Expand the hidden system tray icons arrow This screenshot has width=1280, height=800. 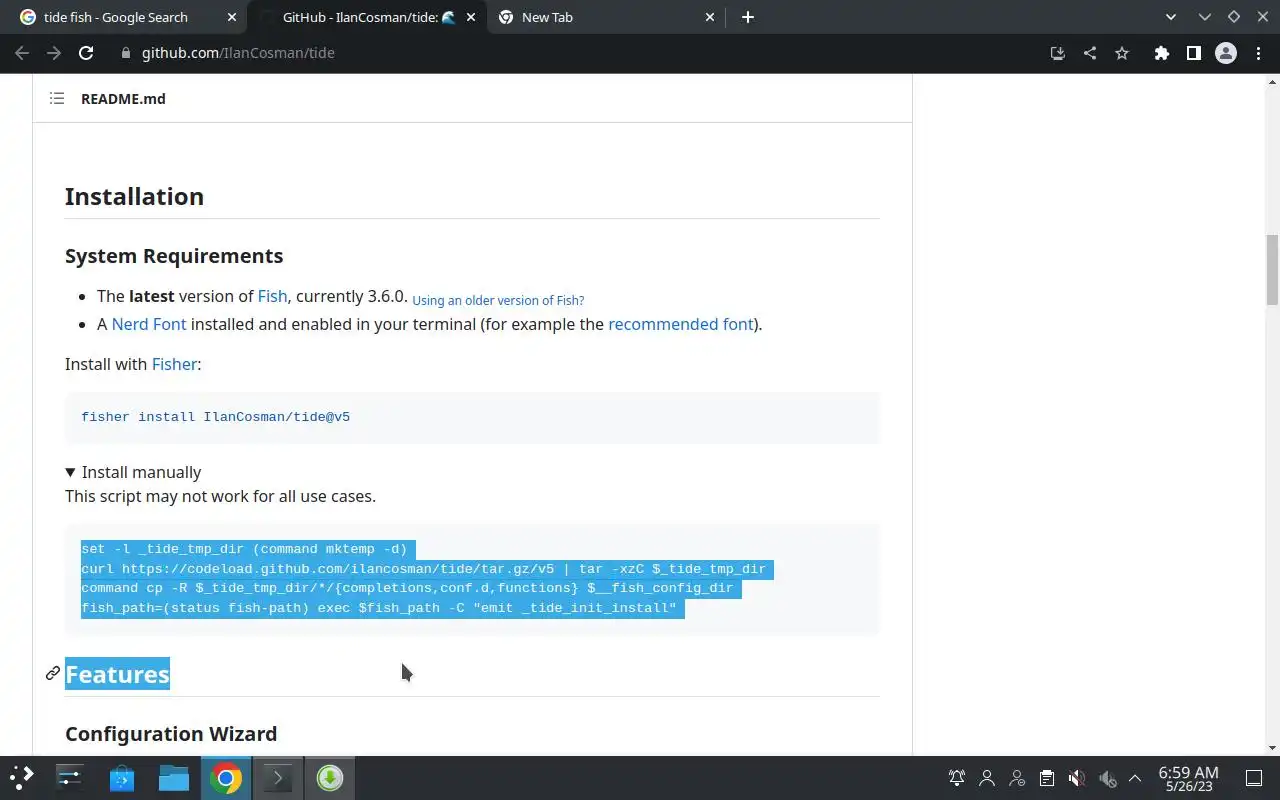[x=1135, y=778]
